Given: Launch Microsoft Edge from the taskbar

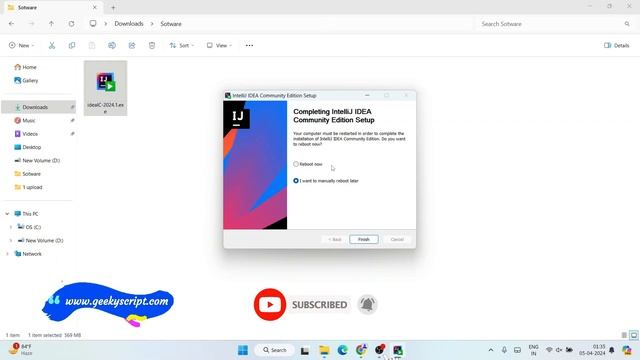Looking at the screenshot, I should click(x=342, y=350).
